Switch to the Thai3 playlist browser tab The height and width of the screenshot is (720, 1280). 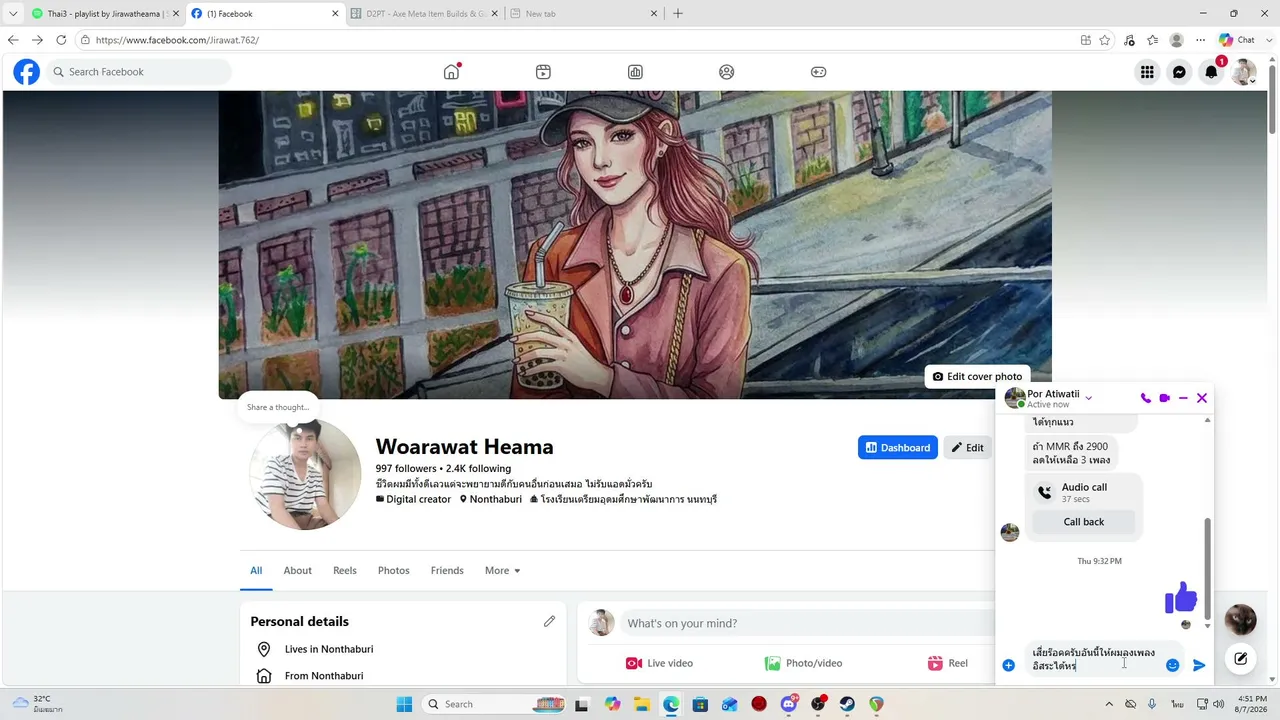click(x=103, y=14)
